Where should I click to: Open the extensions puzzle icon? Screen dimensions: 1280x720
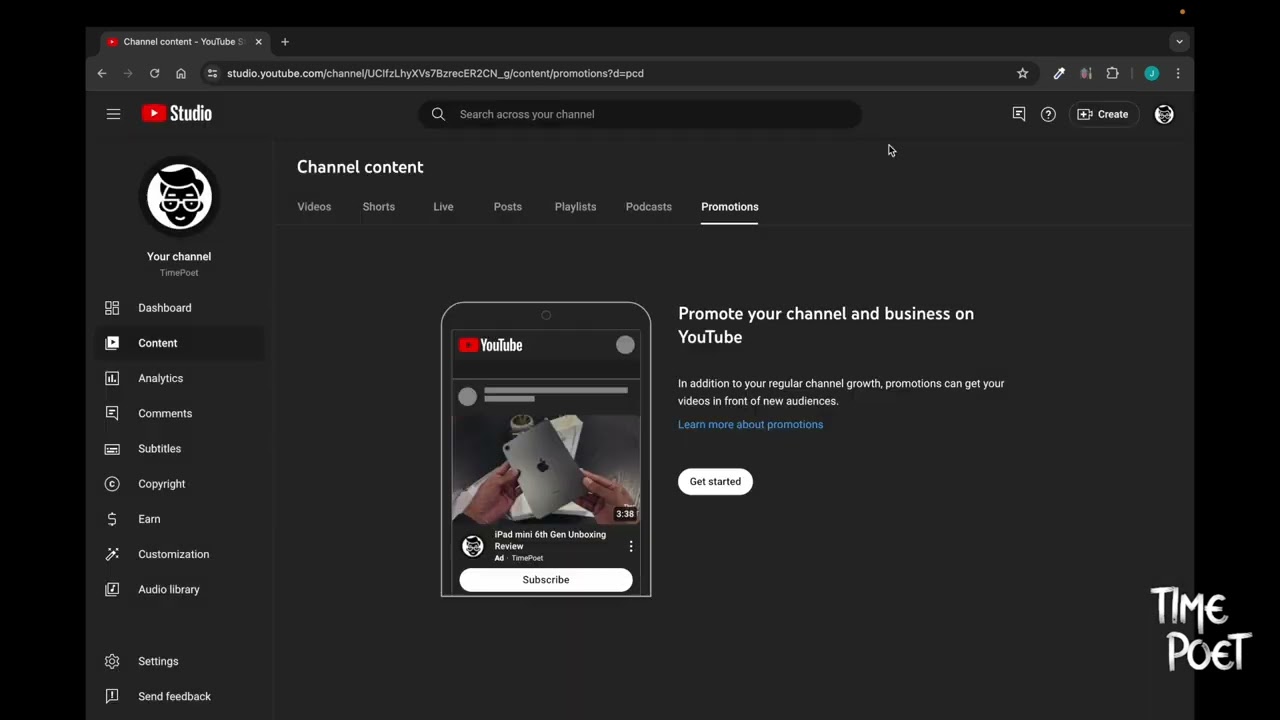1112,73
